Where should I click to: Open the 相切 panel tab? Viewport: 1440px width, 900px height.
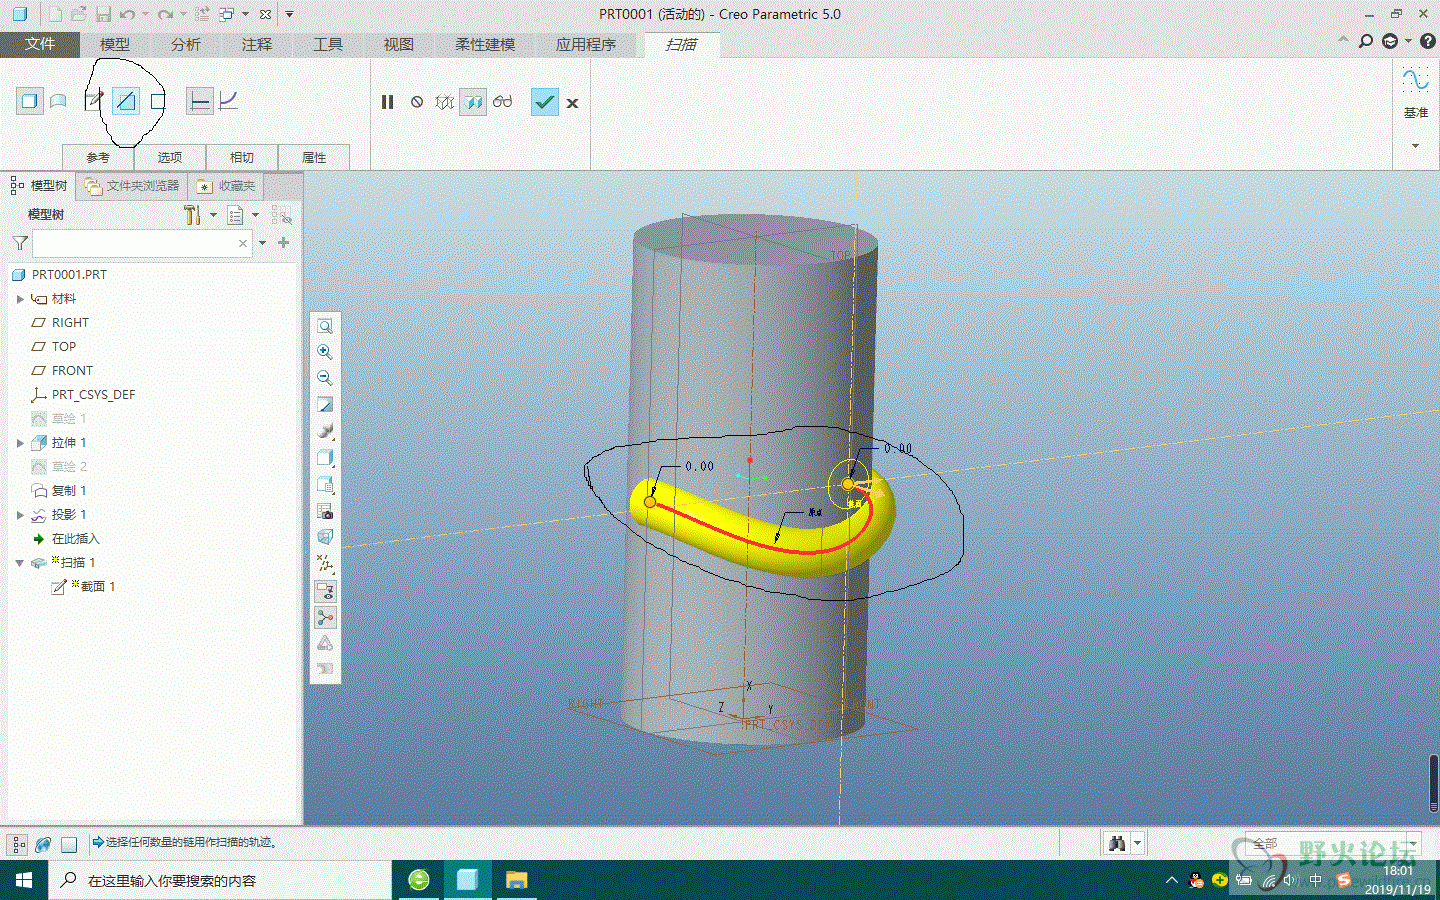click(x=242, y=157)
